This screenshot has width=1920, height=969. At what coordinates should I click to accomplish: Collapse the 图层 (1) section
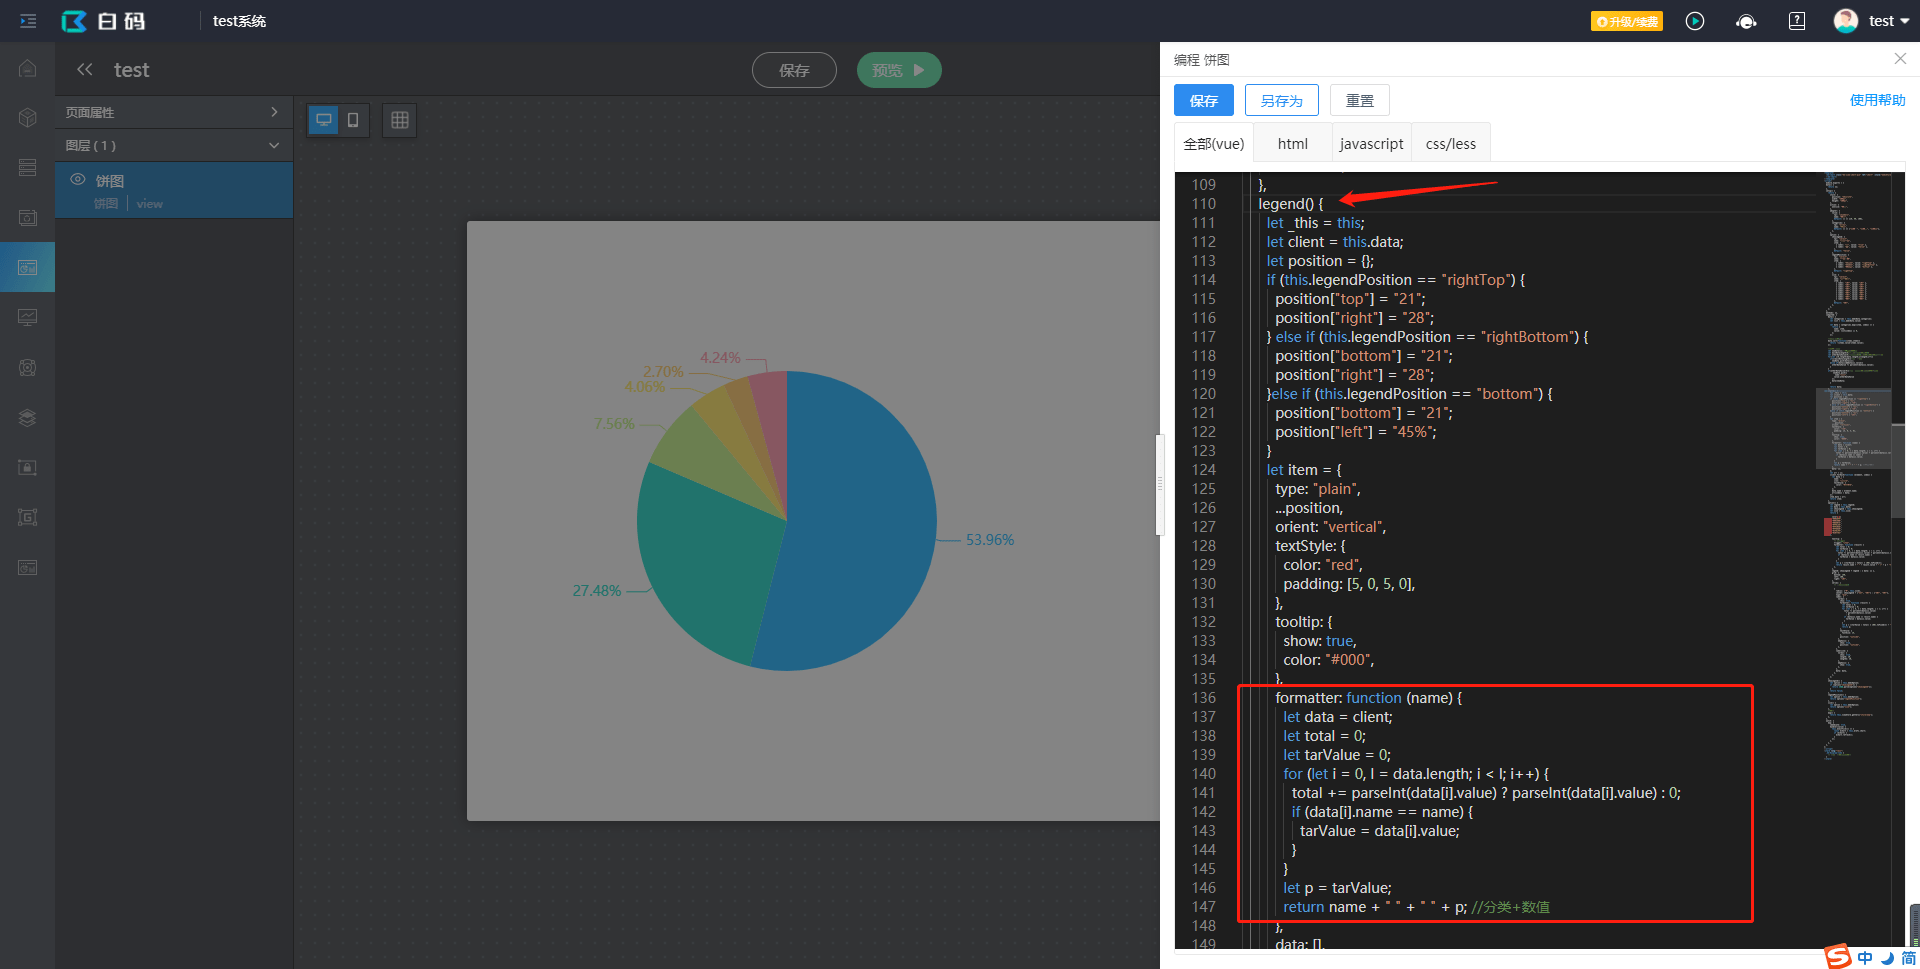(174, 145)
